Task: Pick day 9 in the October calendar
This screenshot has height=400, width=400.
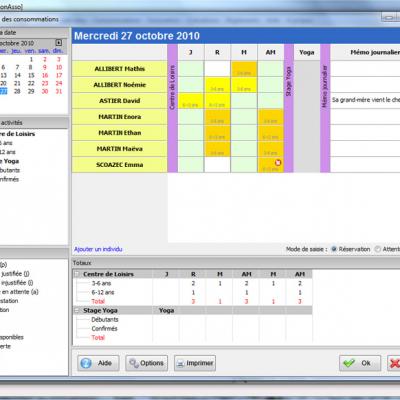Action: (x=45, y=67)
